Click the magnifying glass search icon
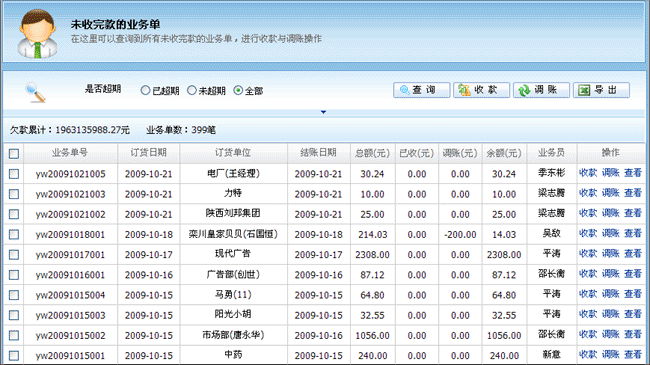 click(x=35, y=92)
